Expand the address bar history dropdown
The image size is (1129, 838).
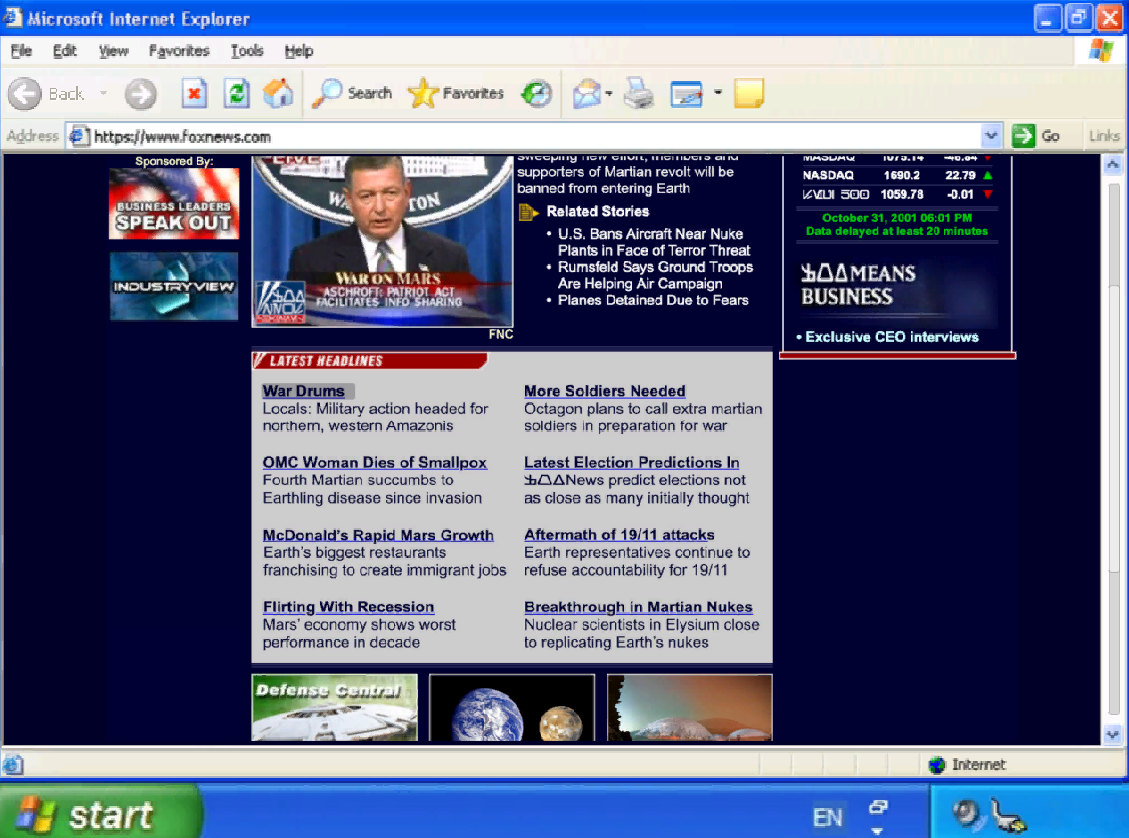pyautogui.click(x=991, y=135)
